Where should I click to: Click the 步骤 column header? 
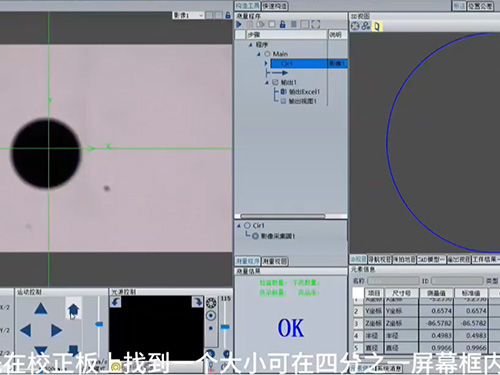[287, 35]
